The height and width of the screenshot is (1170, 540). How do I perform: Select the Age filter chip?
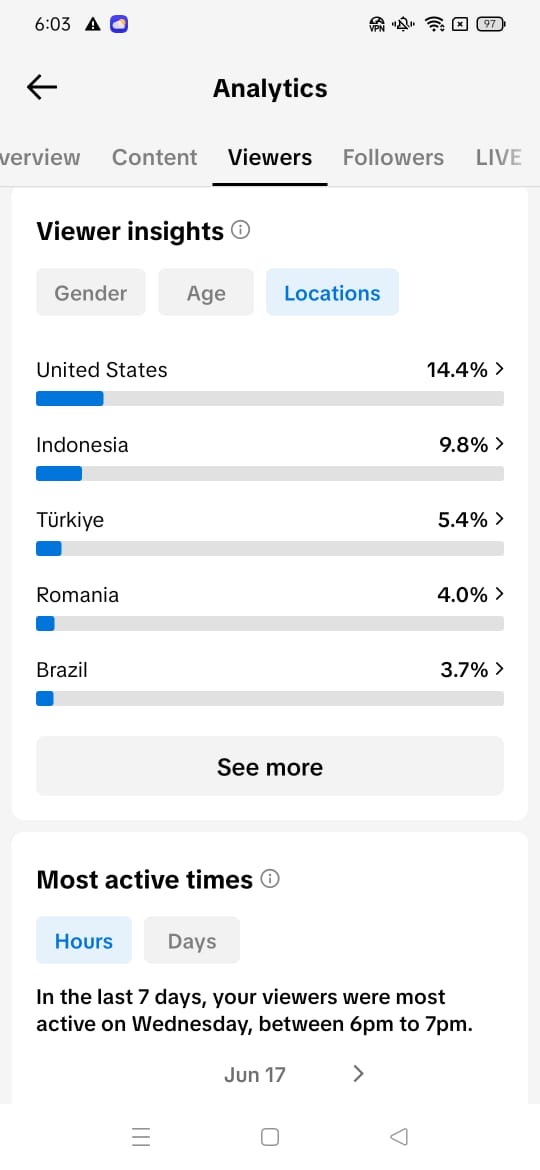point(206,292)
